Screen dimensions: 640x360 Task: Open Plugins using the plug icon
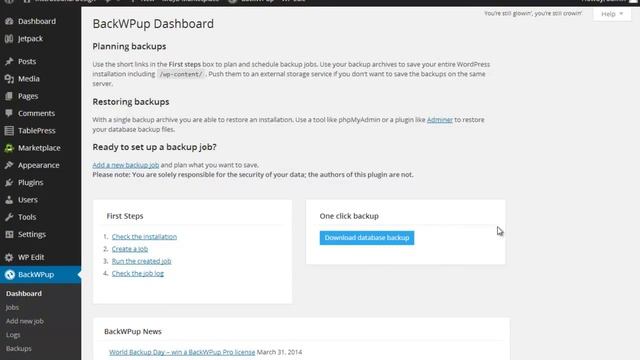[x=9, y=182]
